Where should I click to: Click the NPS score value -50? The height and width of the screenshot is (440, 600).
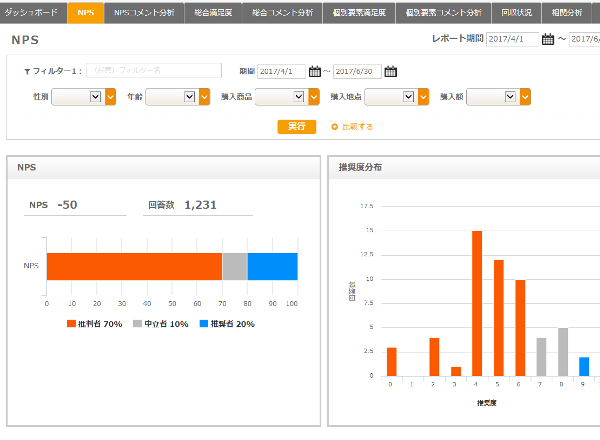tap(67, 205)
